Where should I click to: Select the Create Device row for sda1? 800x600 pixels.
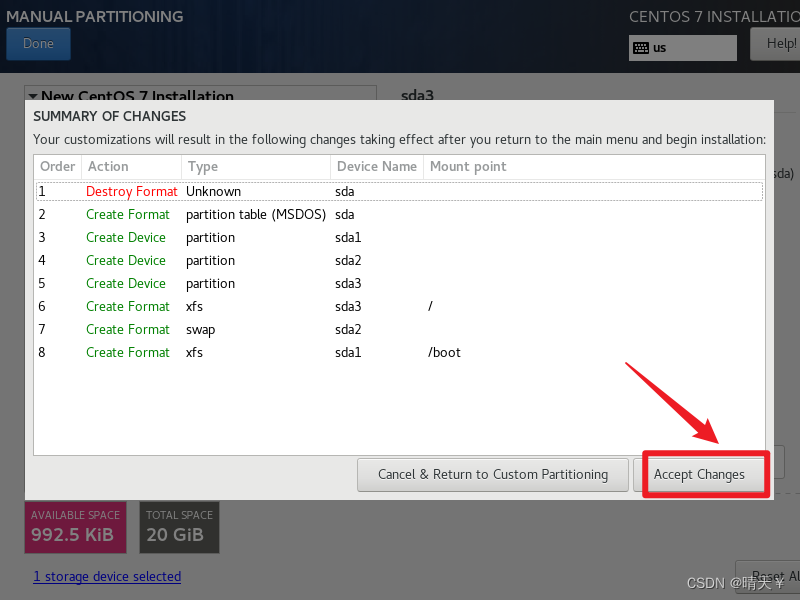point(399,237)
